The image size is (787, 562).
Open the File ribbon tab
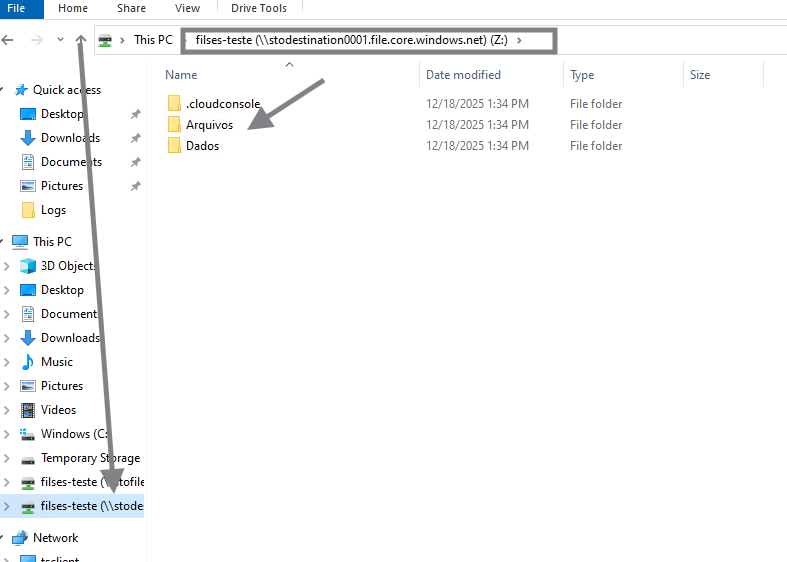[17, 8]
